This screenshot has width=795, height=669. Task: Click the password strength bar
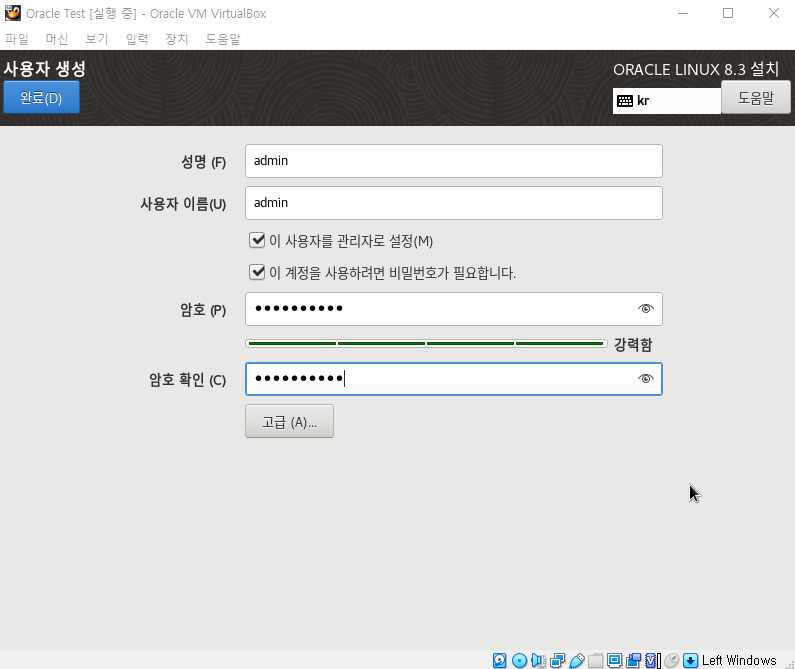coord(426,344)
